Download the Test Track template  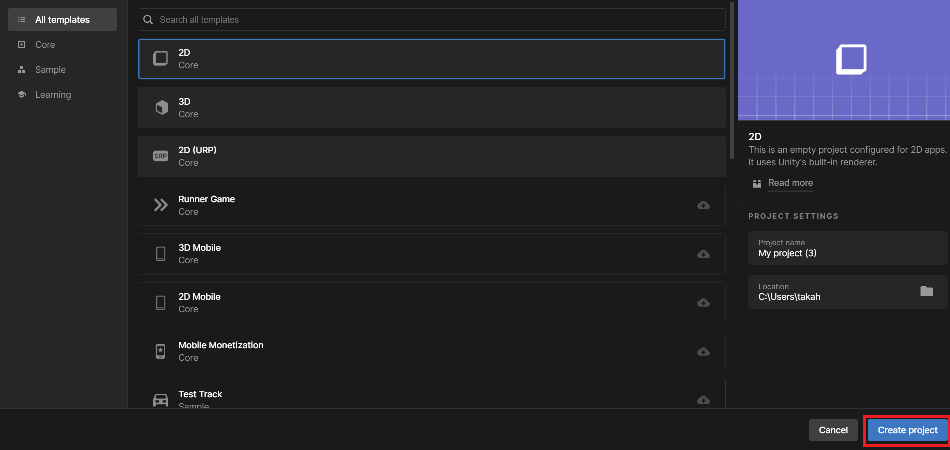[703, 399]
